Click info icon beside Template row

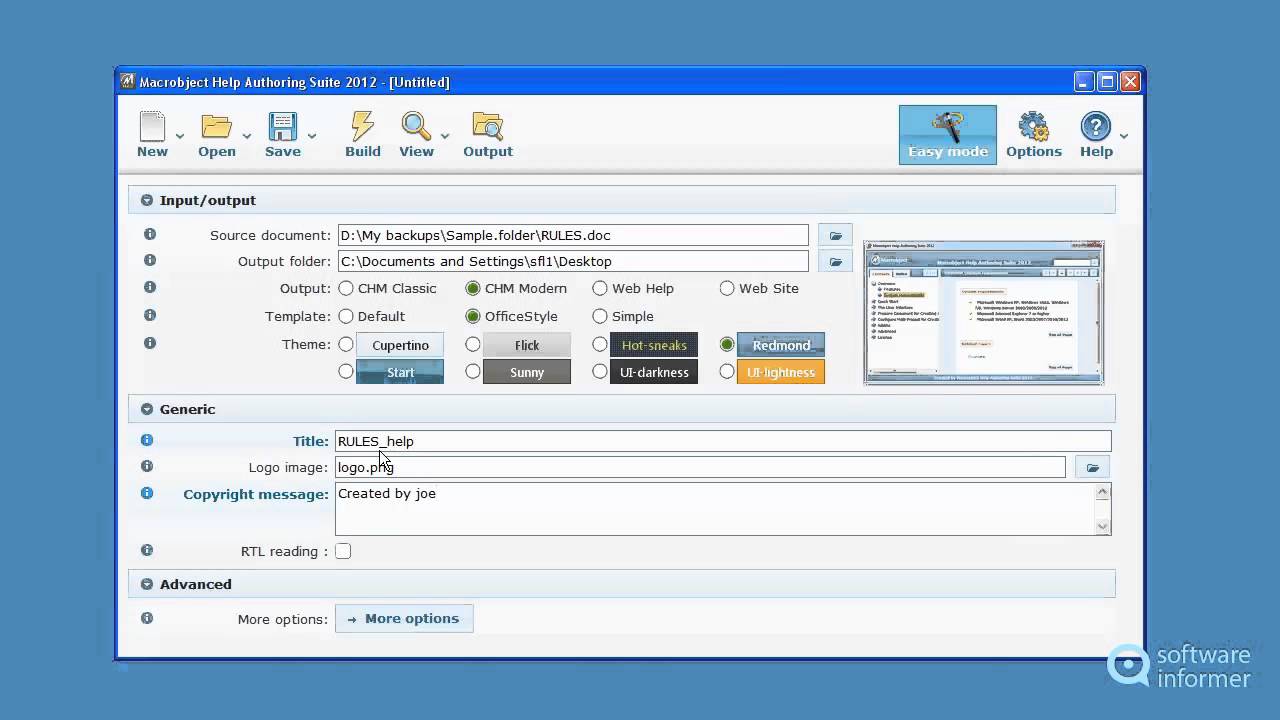(x=149, y=315)
